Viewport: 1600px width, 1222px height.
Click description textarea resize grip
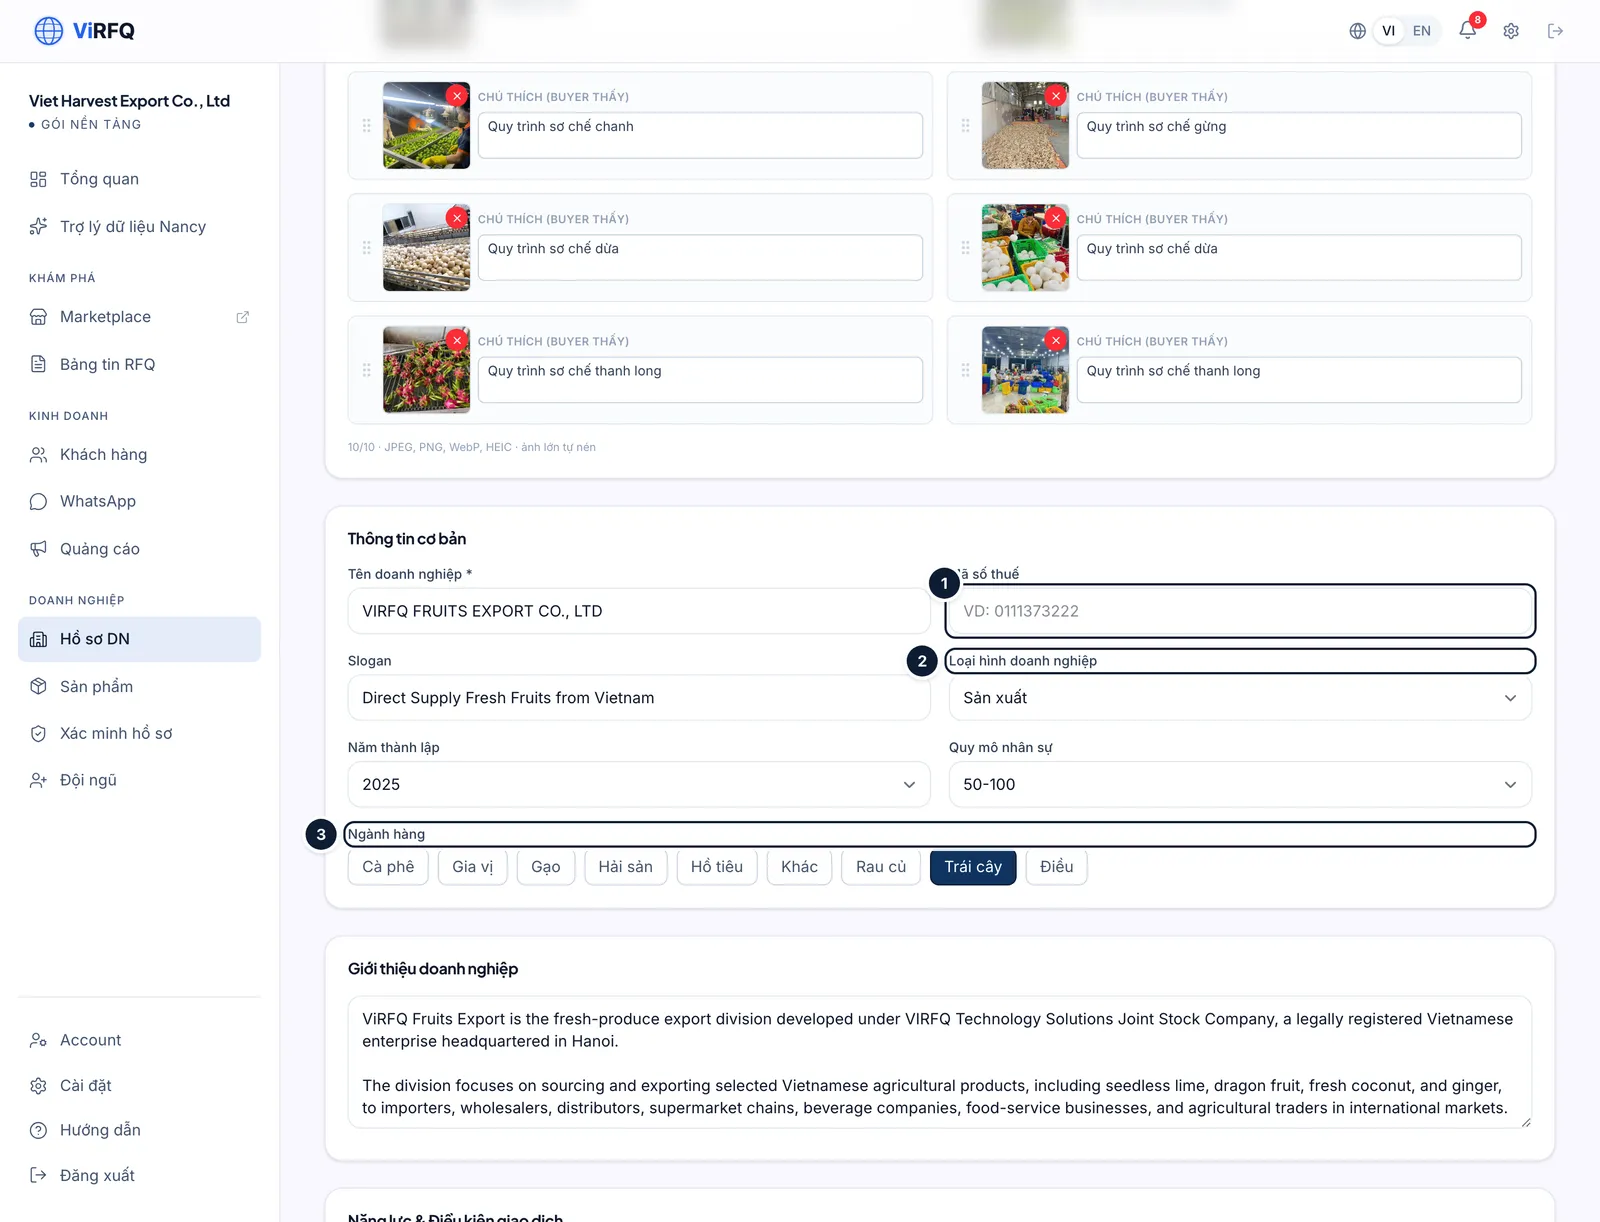[1525, 1122]
